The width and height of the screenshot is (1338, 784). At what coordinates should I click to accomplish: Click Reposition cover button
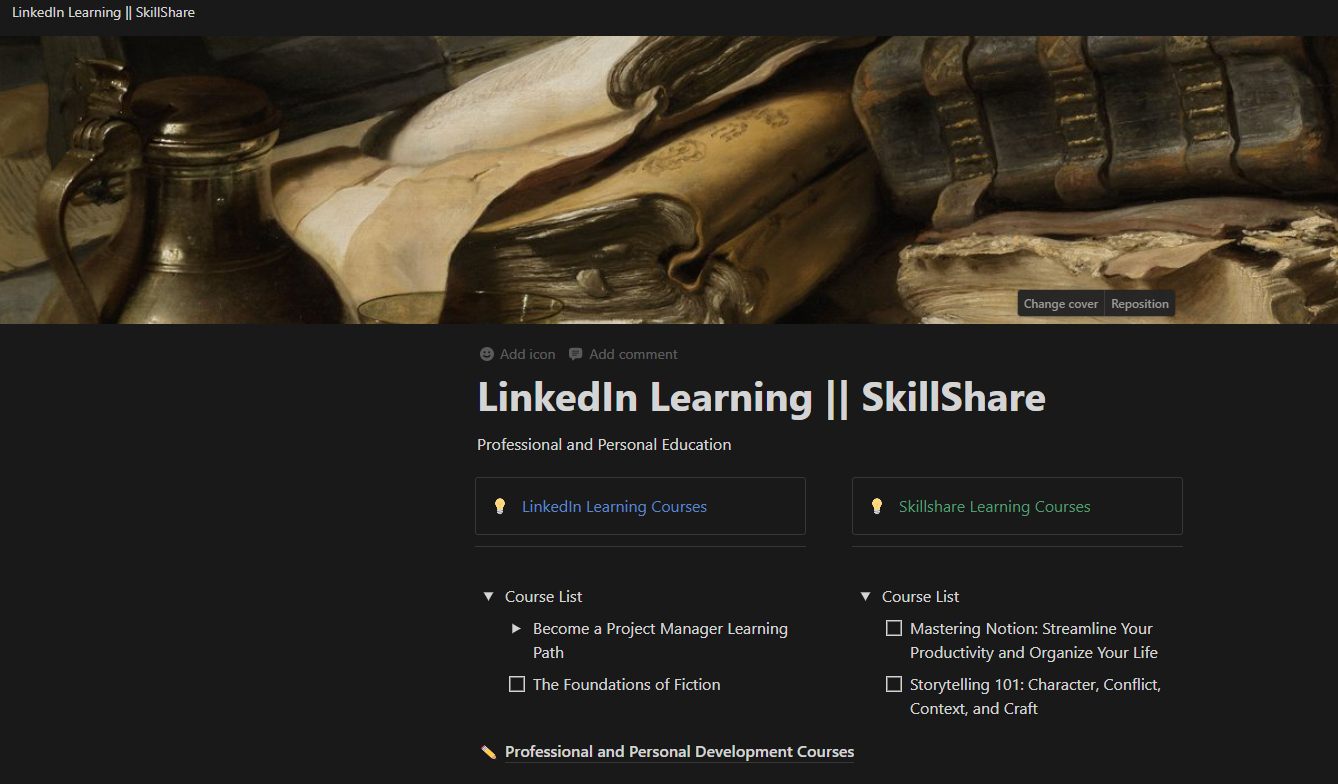click(x=1140, y=304)
